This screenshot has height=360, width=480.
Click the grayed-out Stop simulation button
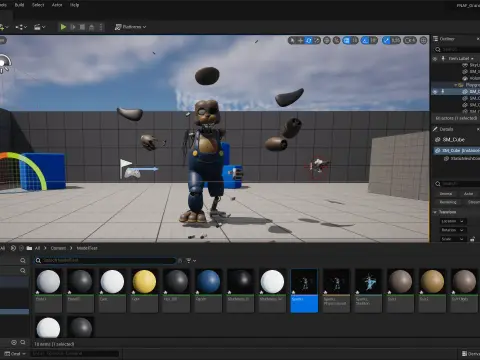[x=82, y=27]
